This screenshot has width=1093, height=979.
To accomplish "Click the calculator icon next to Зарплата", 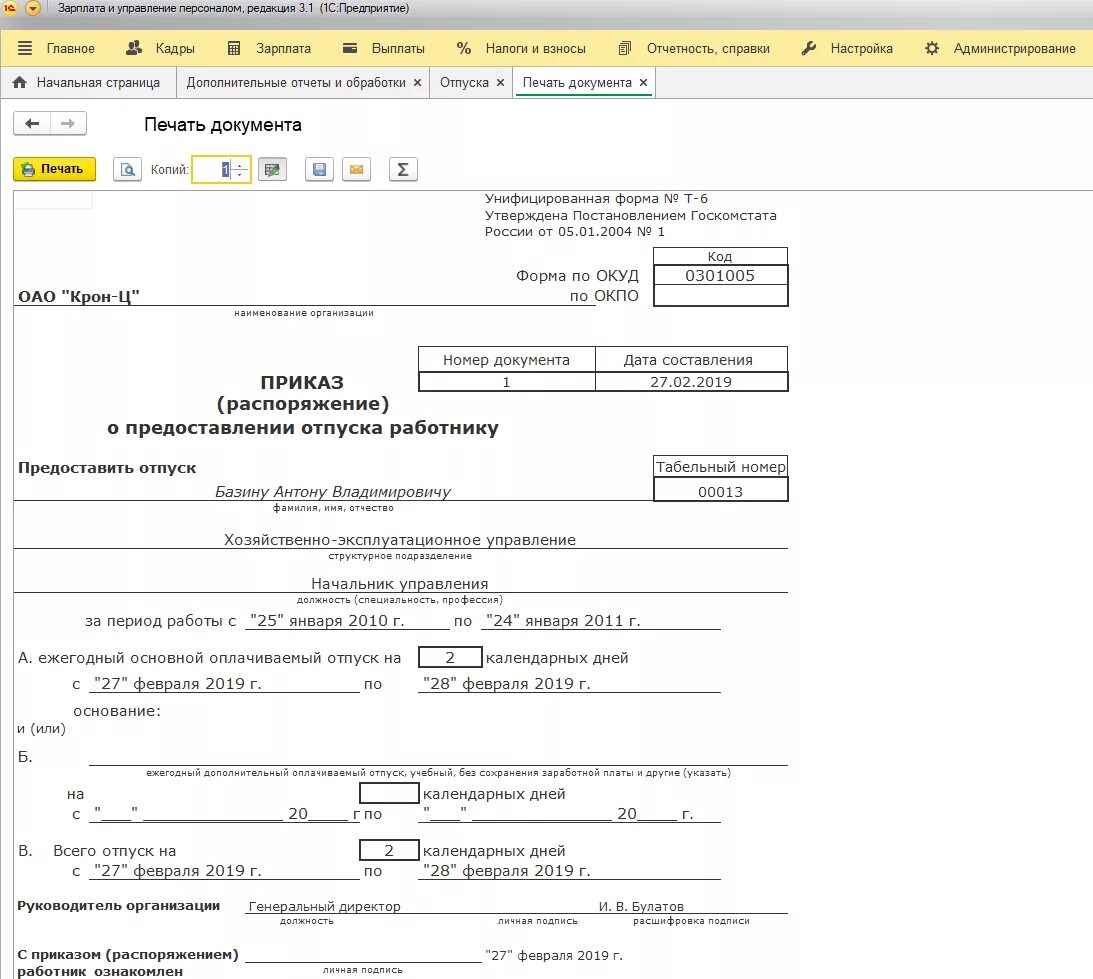I will click(234, 48).
